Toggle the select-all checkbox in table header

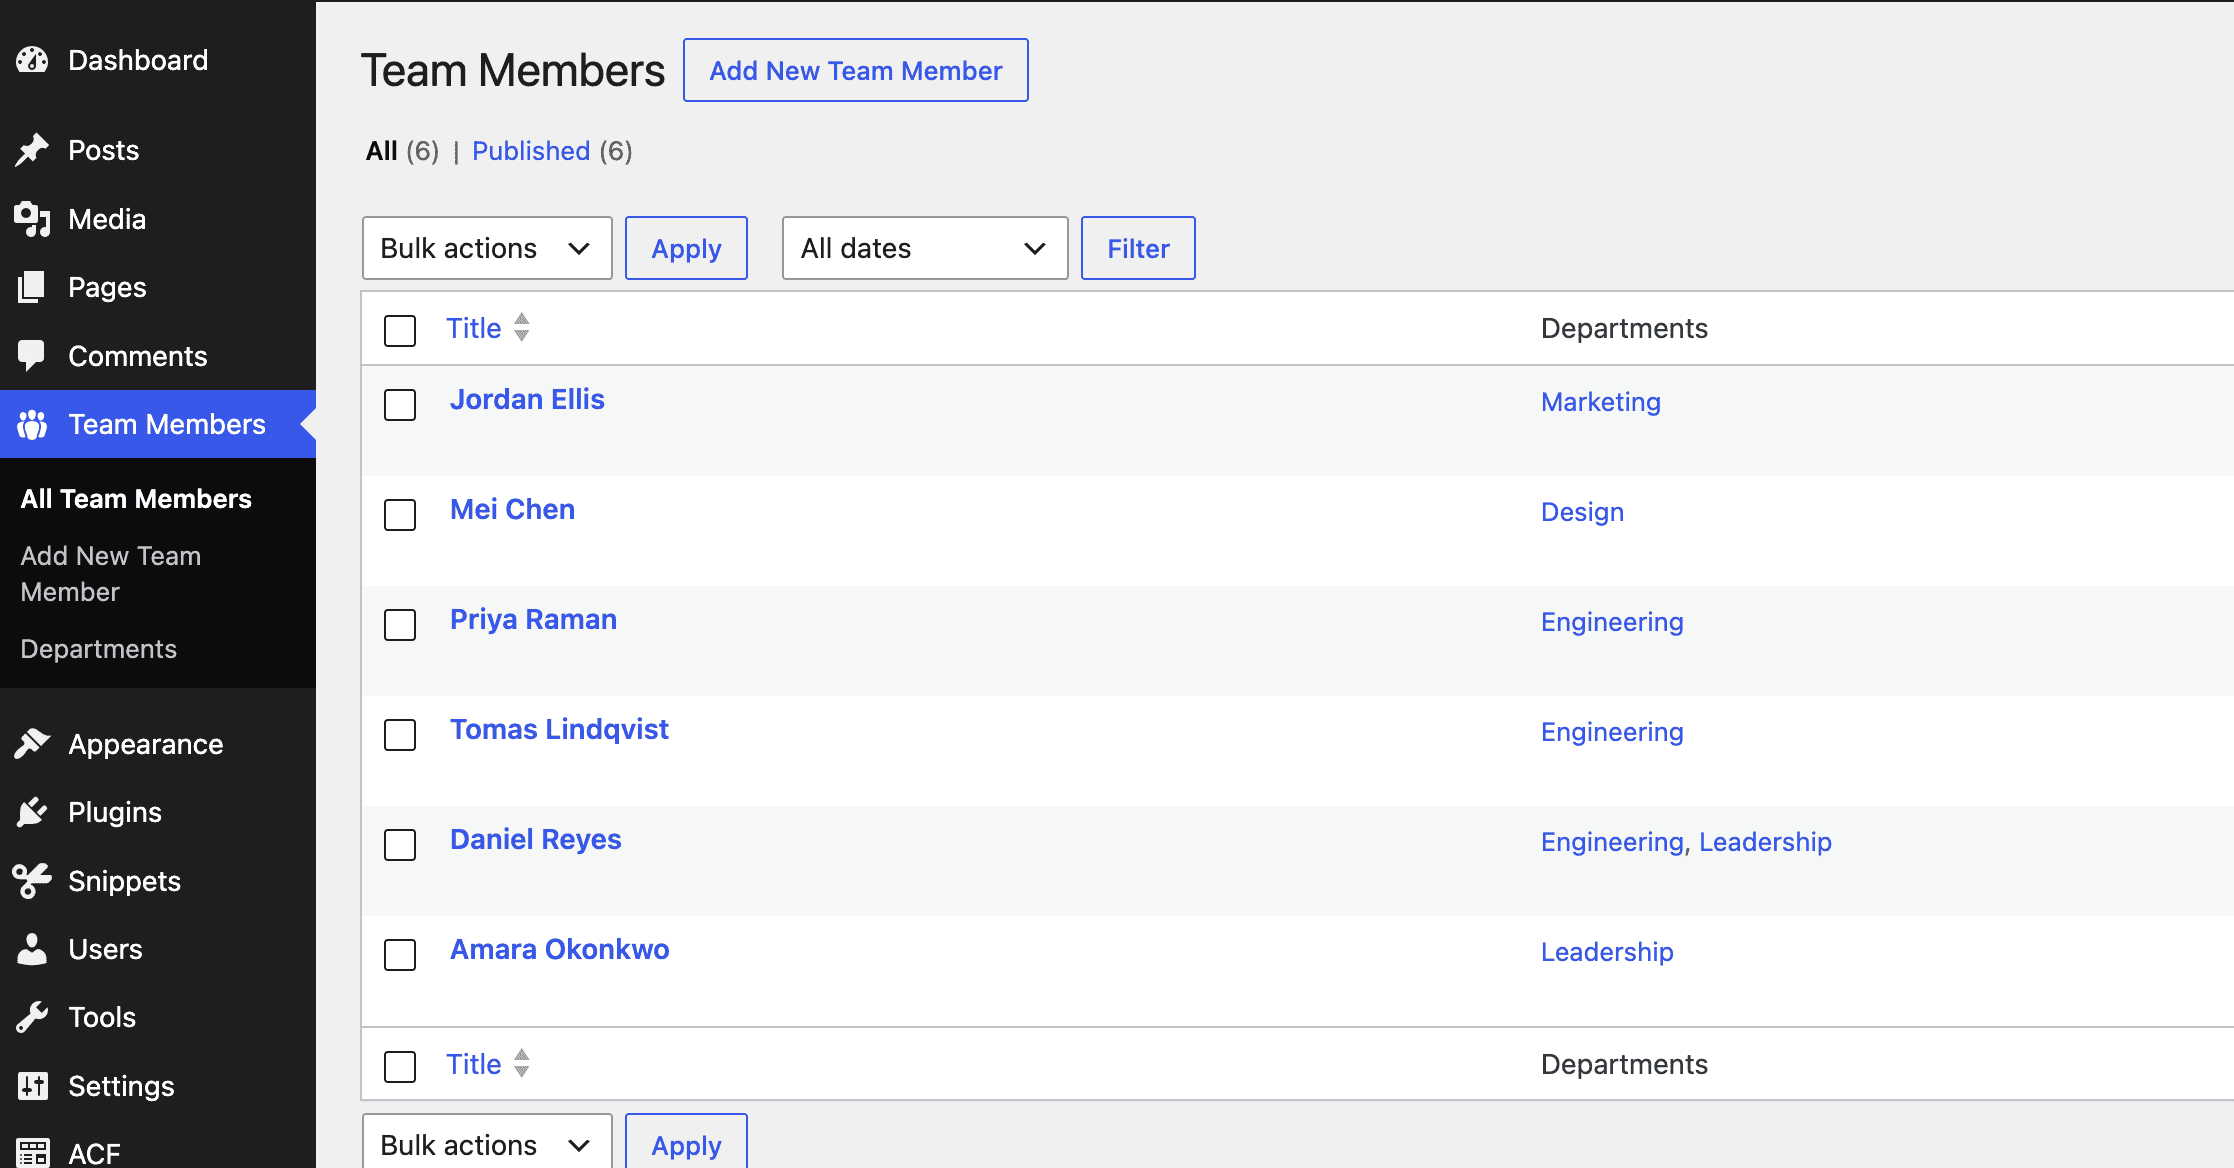point(400,331)
